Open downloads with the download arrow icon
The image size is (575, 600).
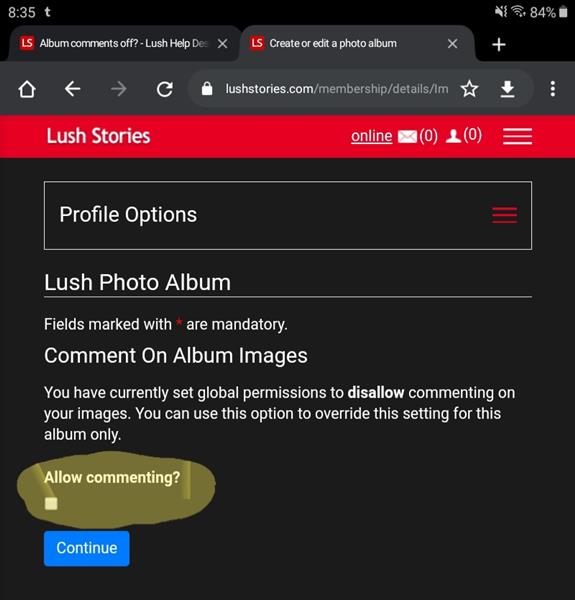pos(507,89)
